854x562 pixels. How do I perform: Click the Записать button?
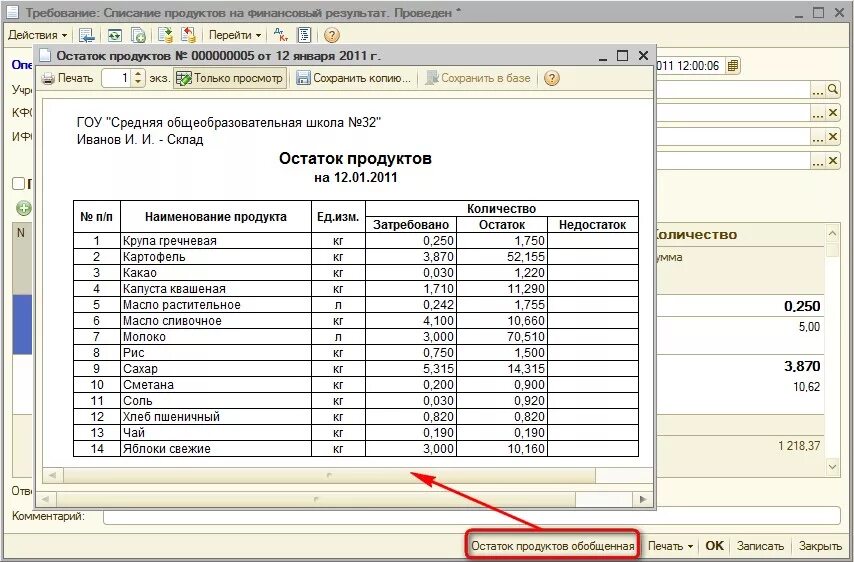coord(760,546)
